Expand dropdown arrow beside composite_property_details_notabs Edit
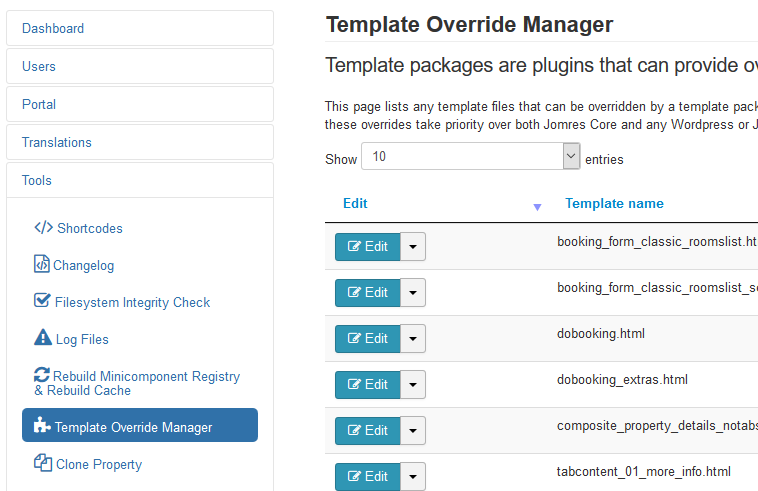 (x=413, y=430)
